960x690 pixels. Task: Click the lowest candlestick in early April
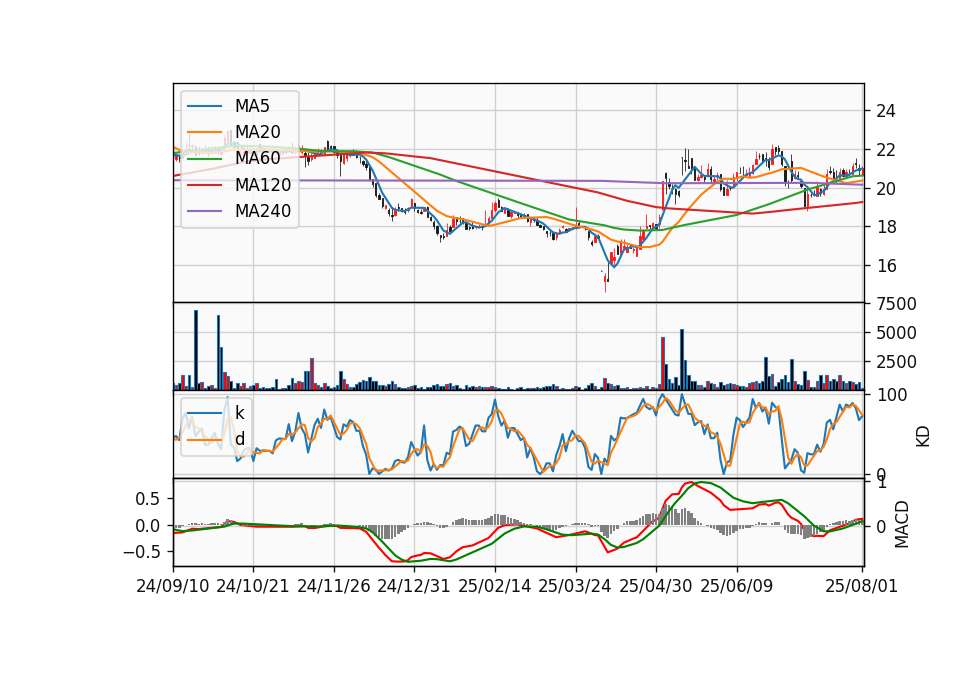pos(606,282)
